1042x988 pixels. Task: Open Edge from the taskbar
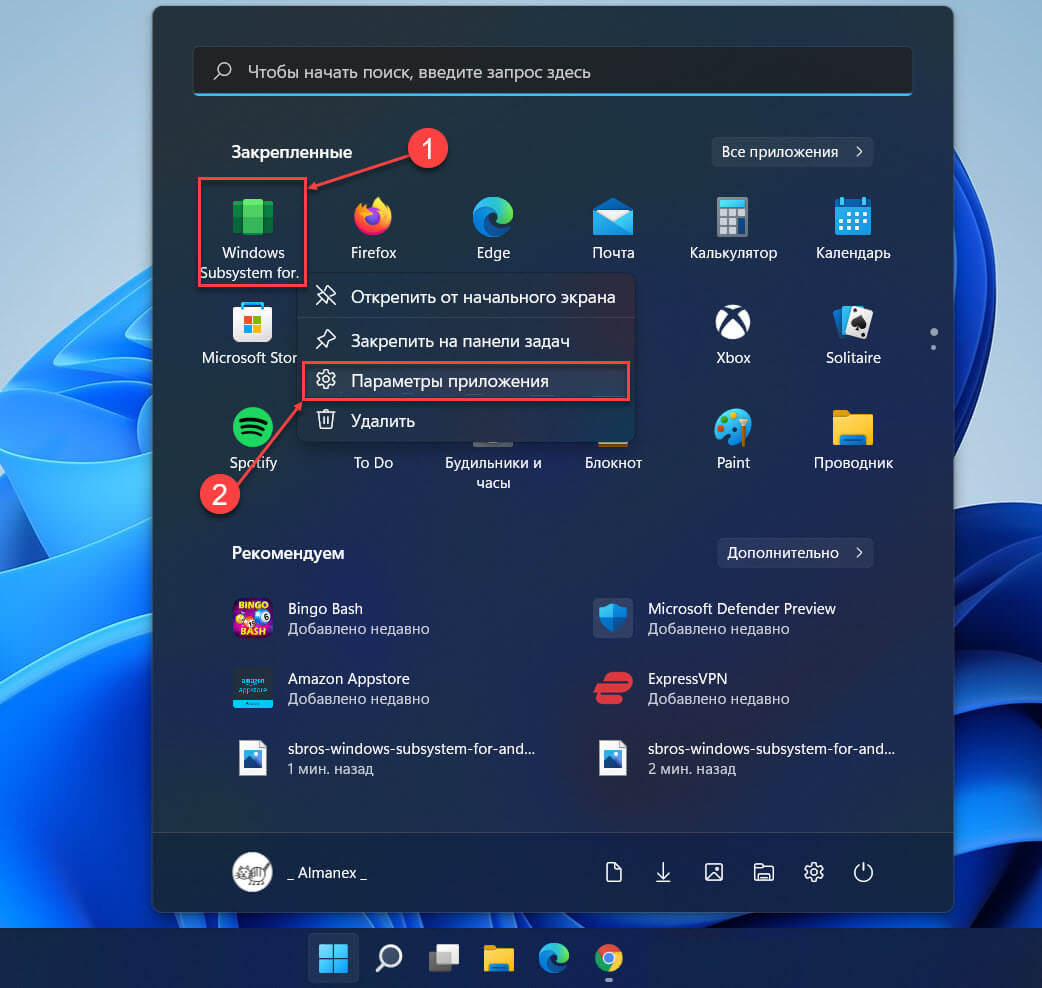[554, 957]
